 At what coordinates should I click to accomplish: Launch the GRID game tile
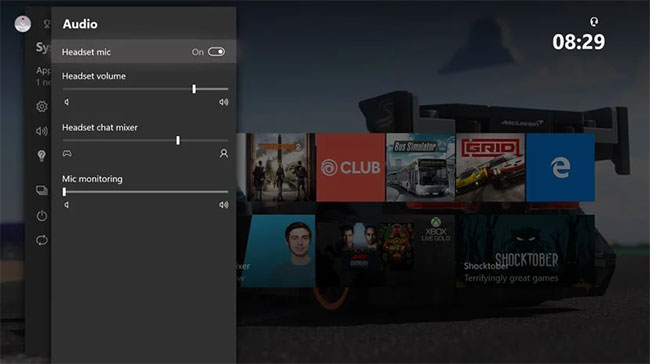pos(490,167)
